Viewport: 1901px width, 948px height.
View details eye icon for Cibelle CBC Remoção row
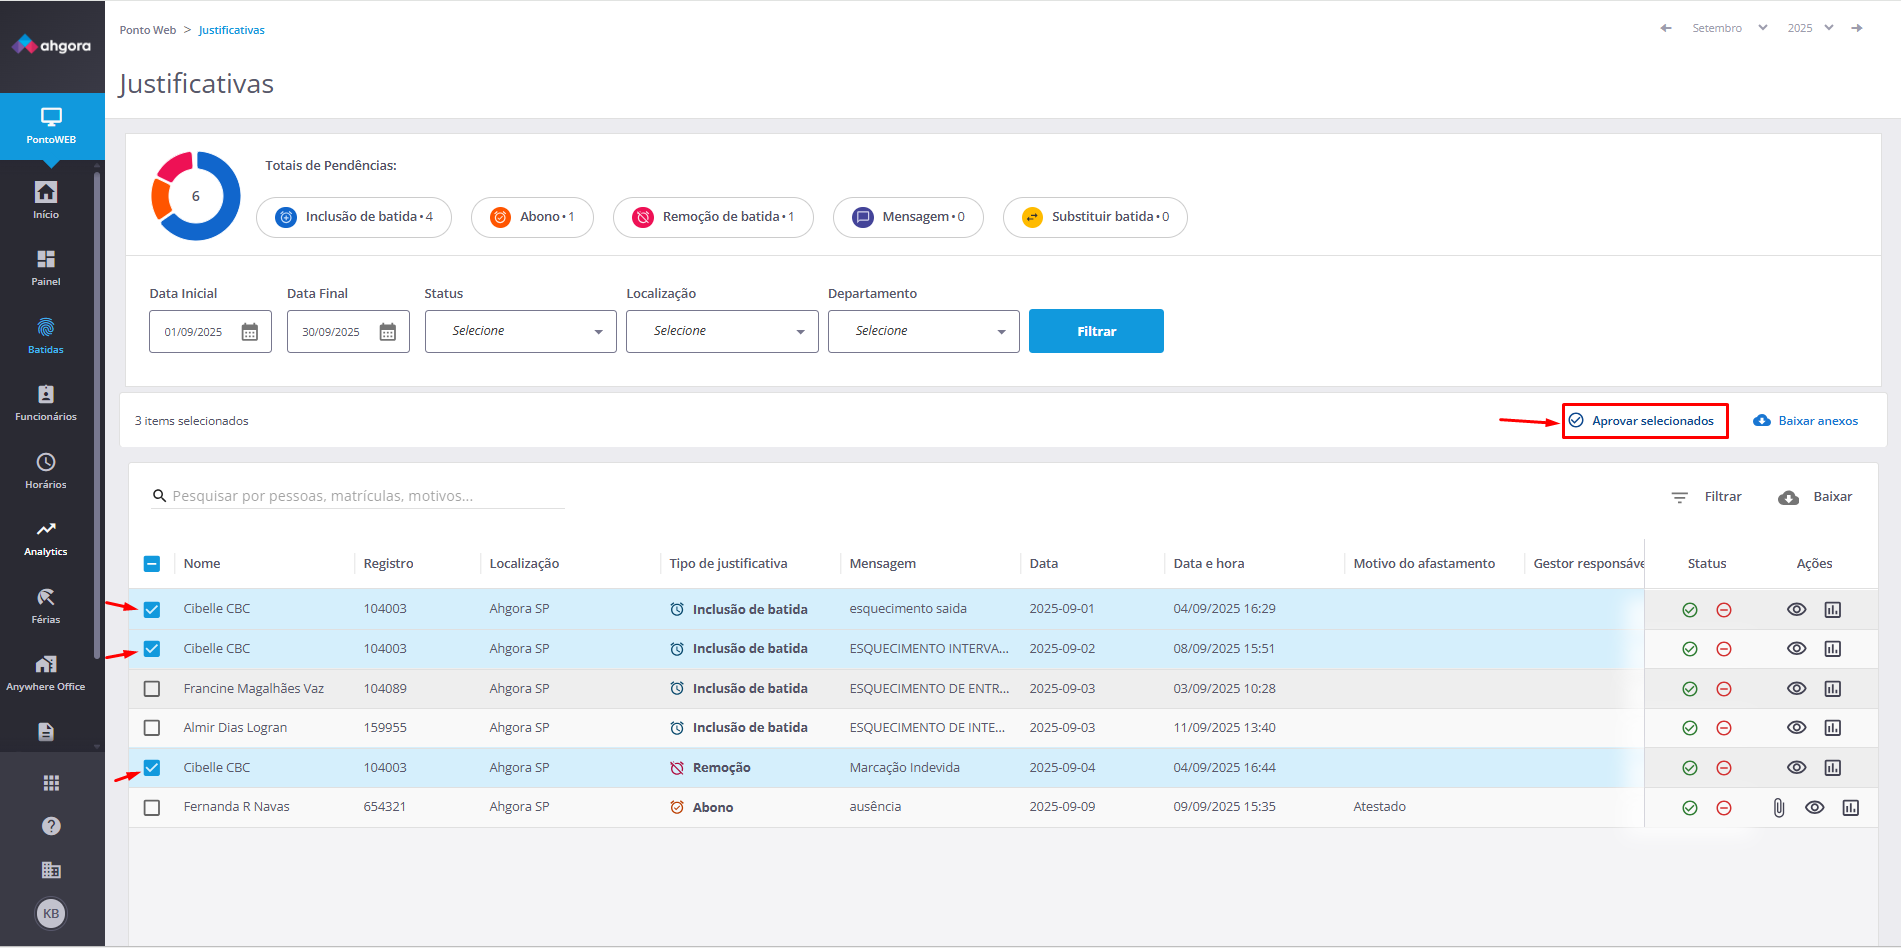point(1796,768)
